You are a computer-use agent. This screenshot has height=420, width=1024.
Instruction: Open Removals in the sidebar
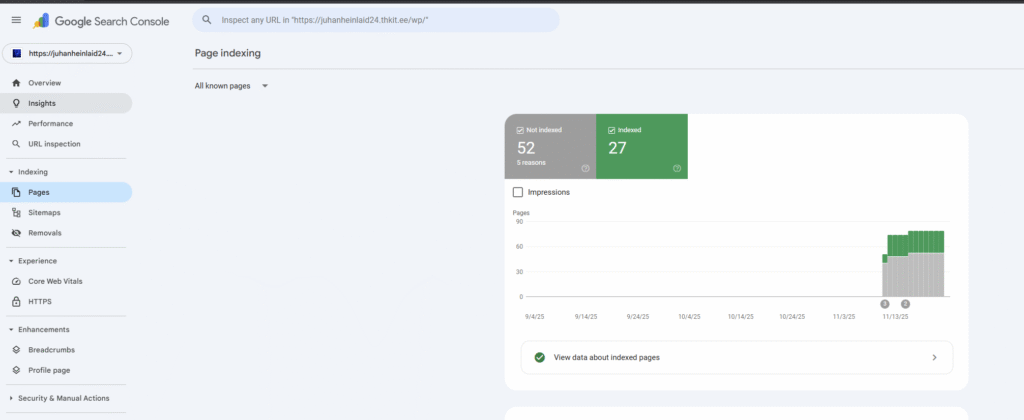tap(44, 233)
